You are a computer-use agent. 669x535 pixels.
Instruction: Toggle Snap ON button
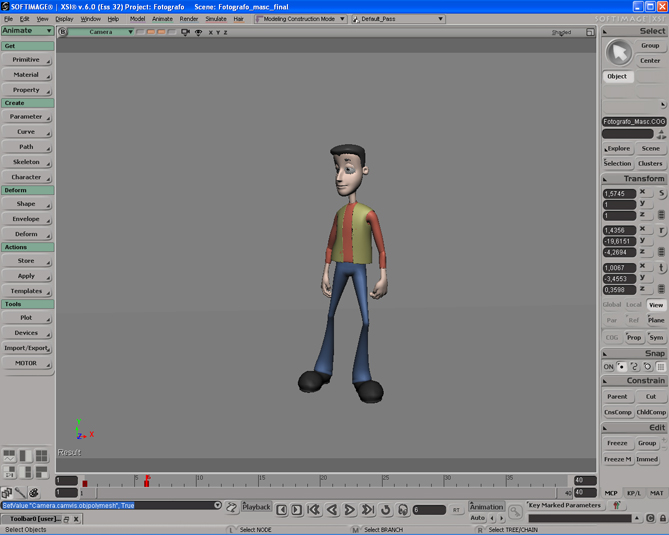point(608,367)
